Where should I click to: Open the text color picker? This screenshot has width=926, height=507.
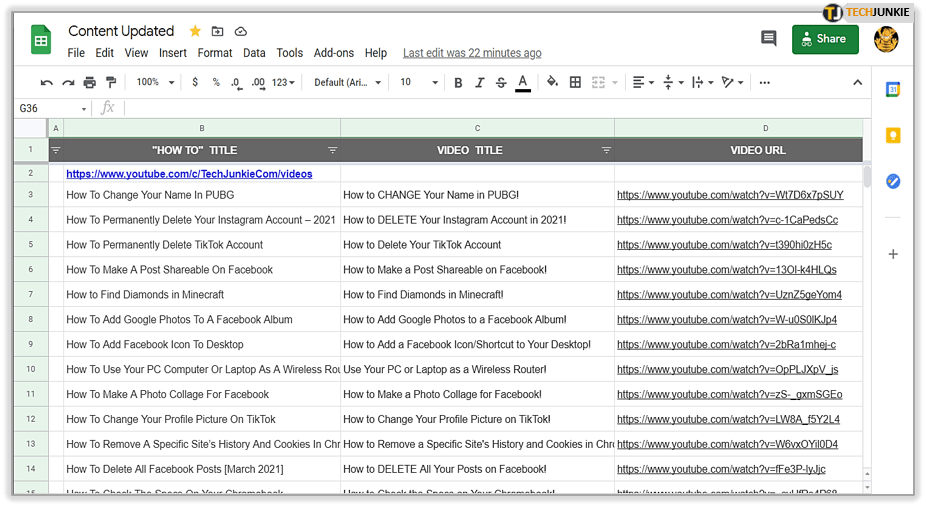522,83
